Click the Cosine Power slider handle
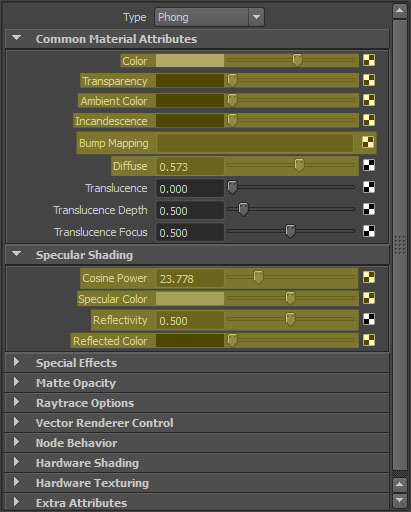 point(258,277)
